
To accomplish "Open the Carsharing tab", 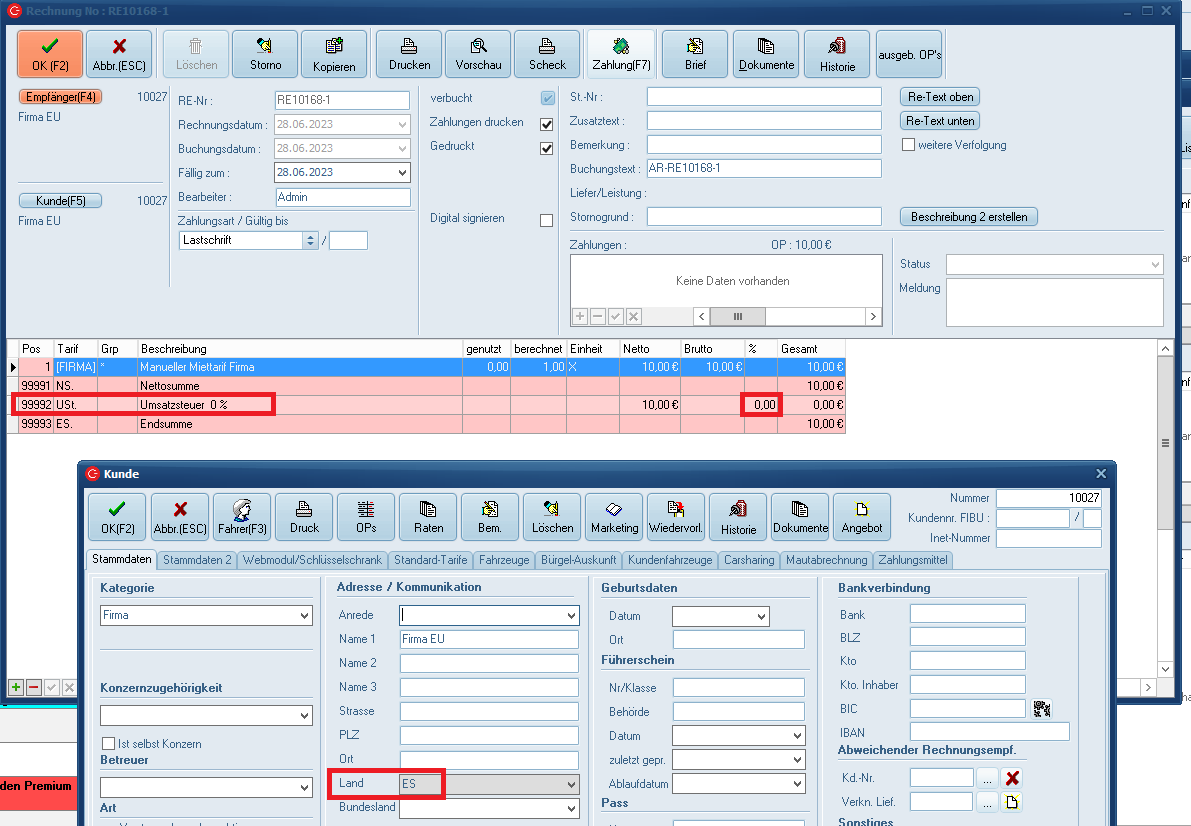I will [749, 560].
